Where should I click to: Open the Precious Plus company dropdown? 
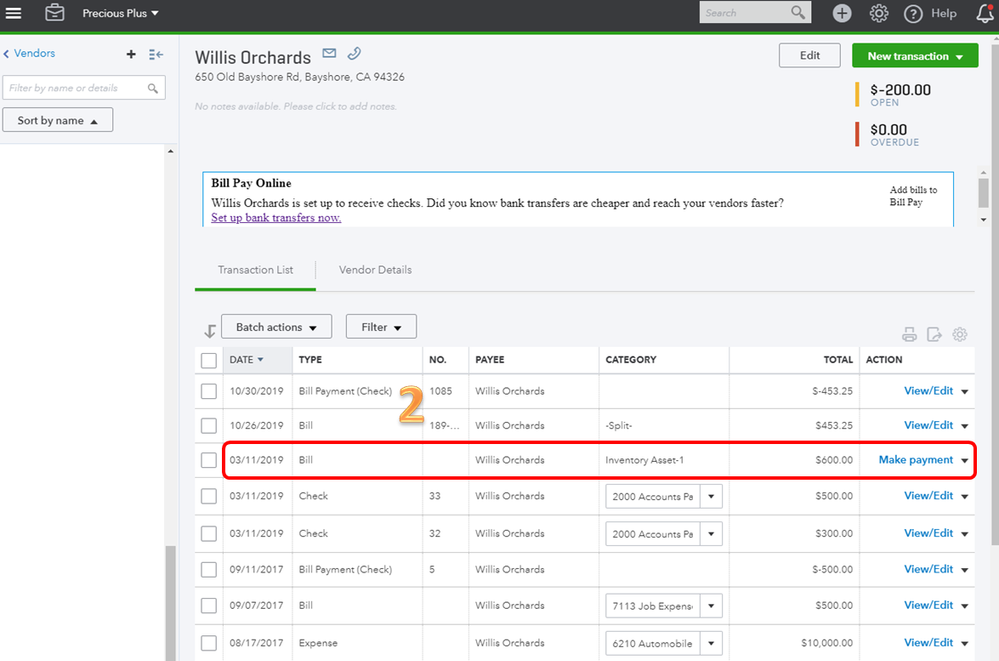click(x=120, y=13)
